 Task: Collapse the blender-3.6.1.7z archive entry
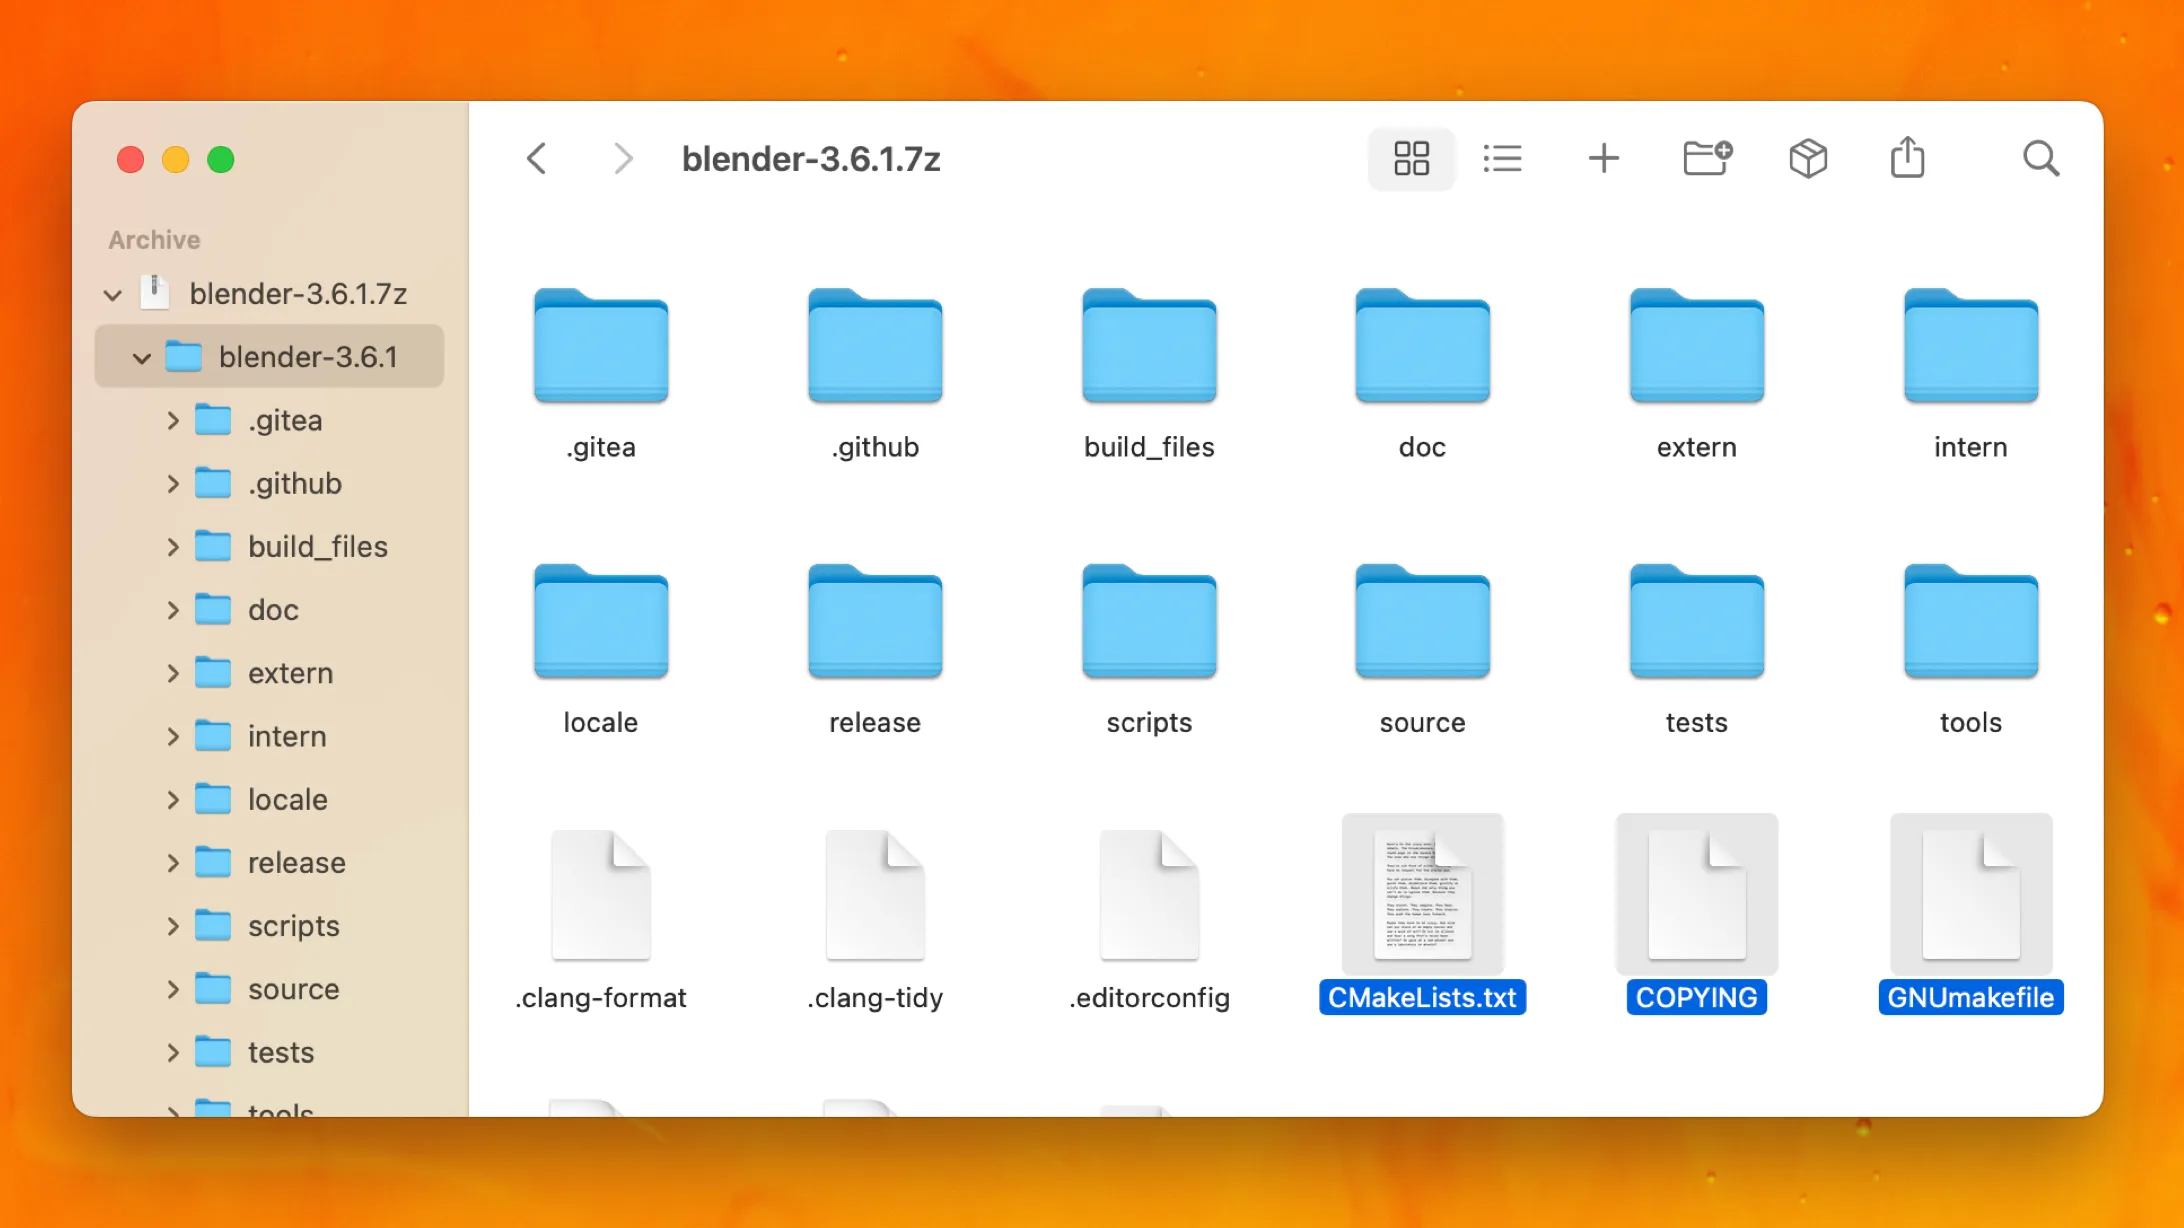[112, 294]
